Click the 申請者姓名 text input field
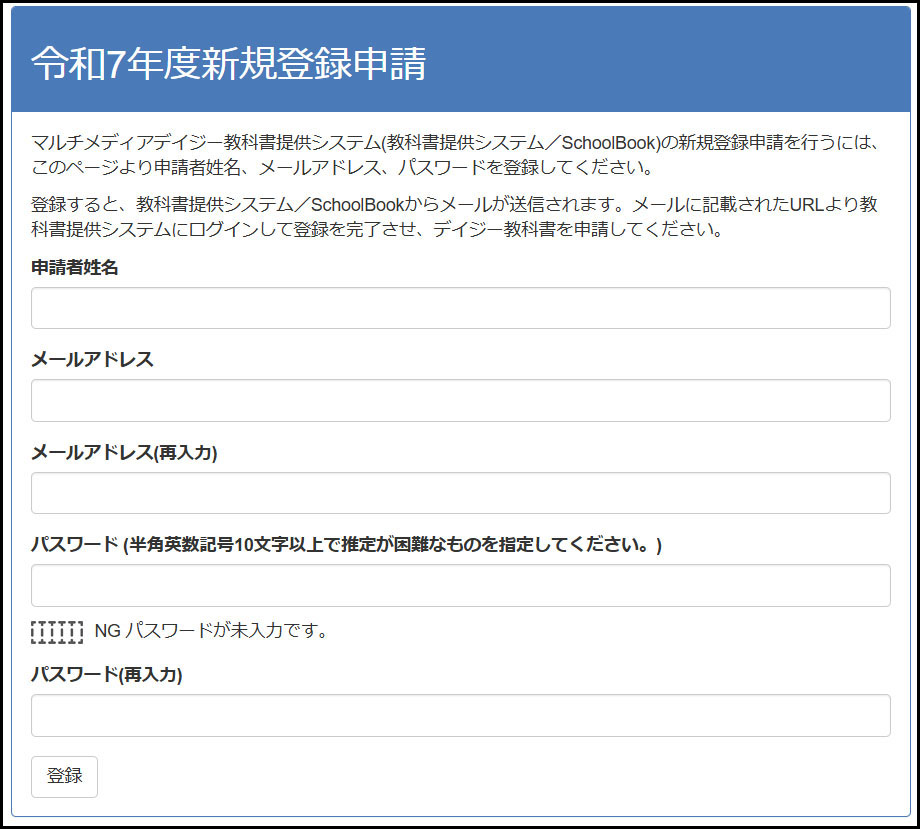 tap(460, 308)
